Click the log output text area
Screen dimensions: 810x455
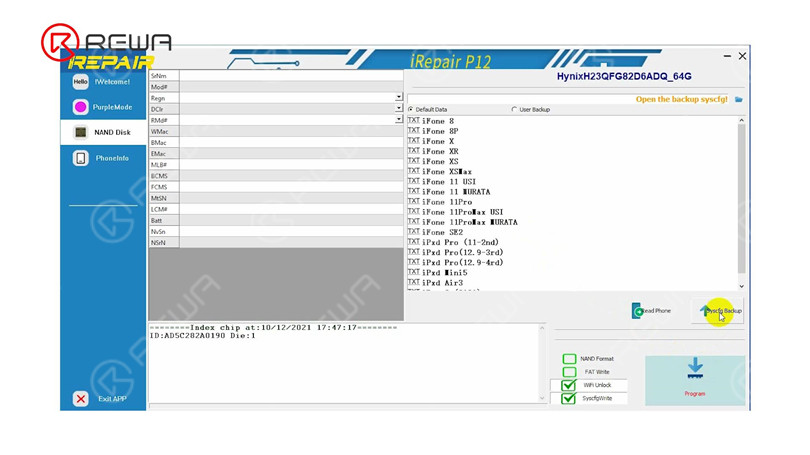(x=344, y=363)
